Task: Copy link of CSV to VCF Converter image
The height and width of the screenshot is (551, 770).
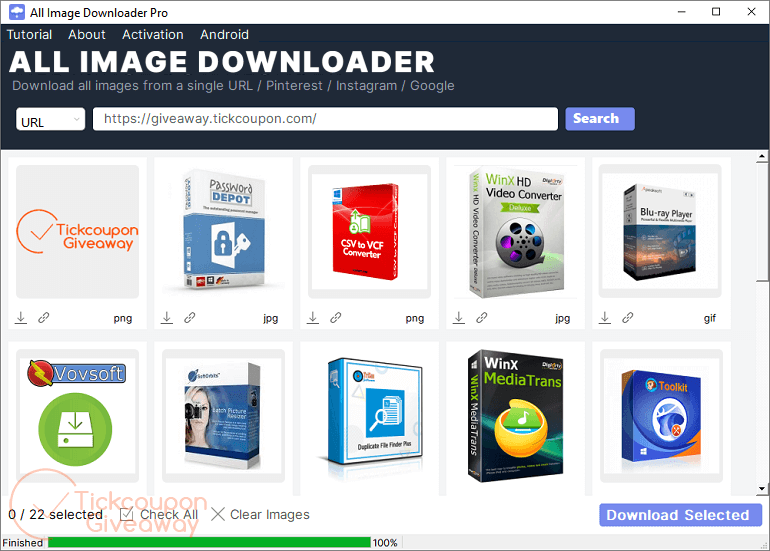Action: [335, 318]
